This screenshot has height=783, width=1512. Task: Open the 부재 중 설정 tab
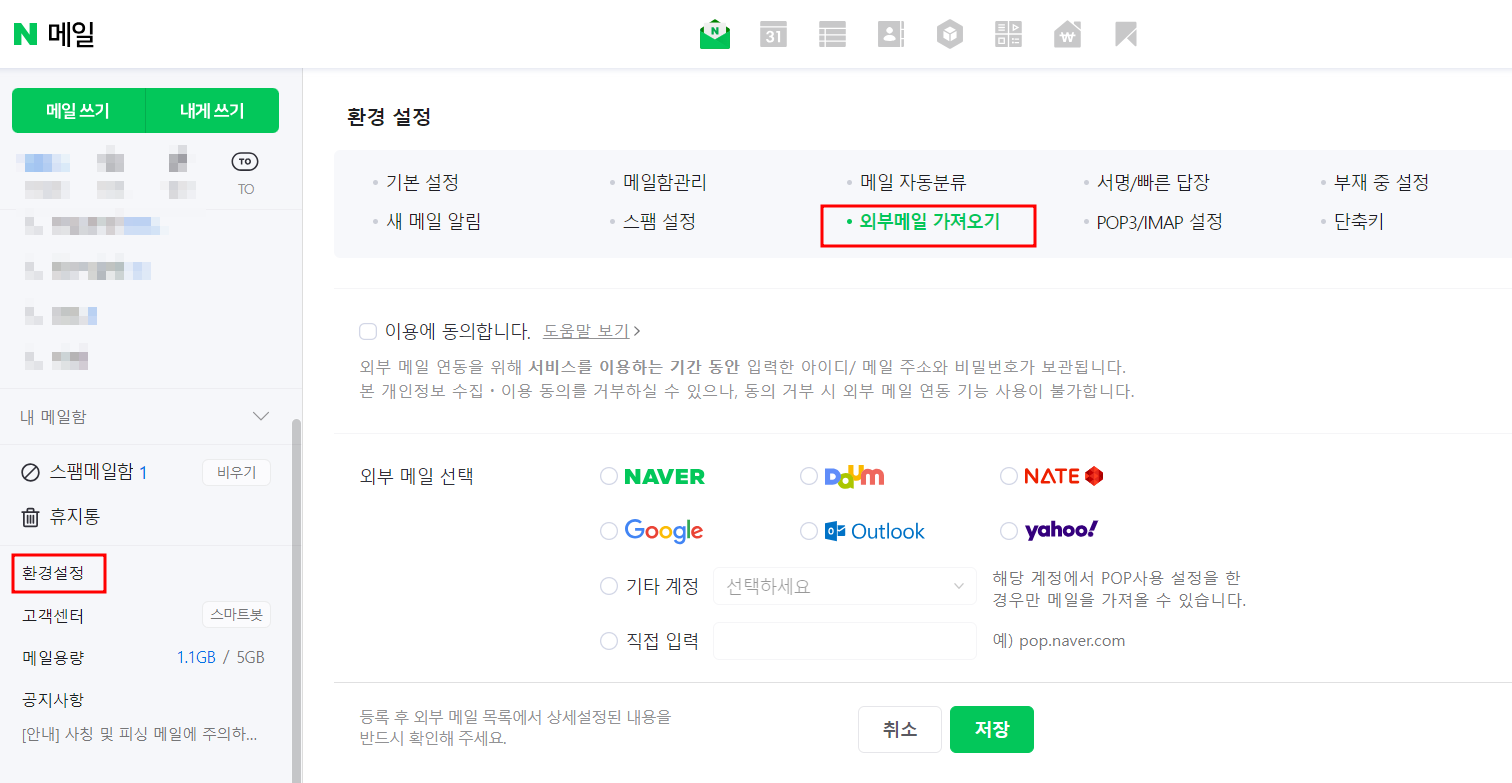point(1382,183)
